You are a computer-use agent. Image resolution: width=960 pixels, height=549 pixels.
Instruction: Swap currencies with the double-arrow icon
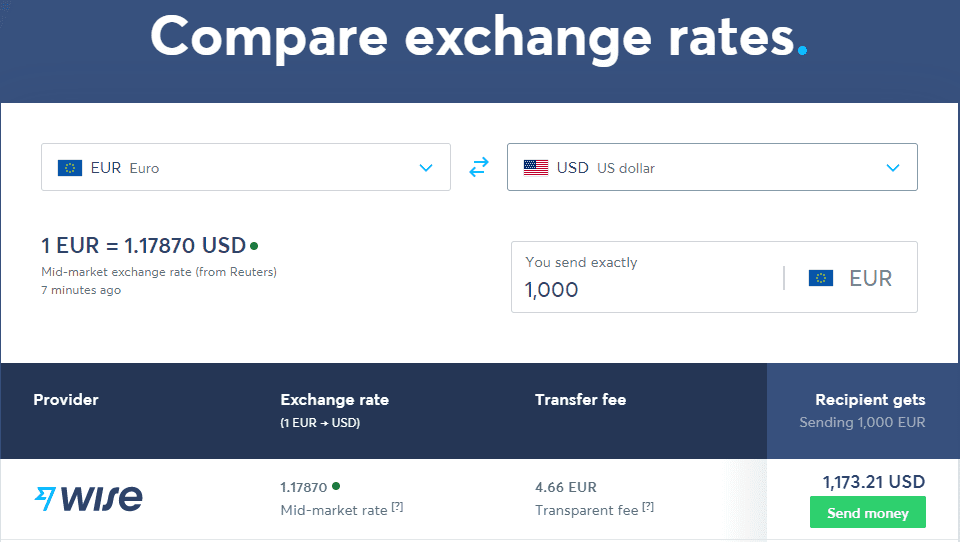point(479,167)
